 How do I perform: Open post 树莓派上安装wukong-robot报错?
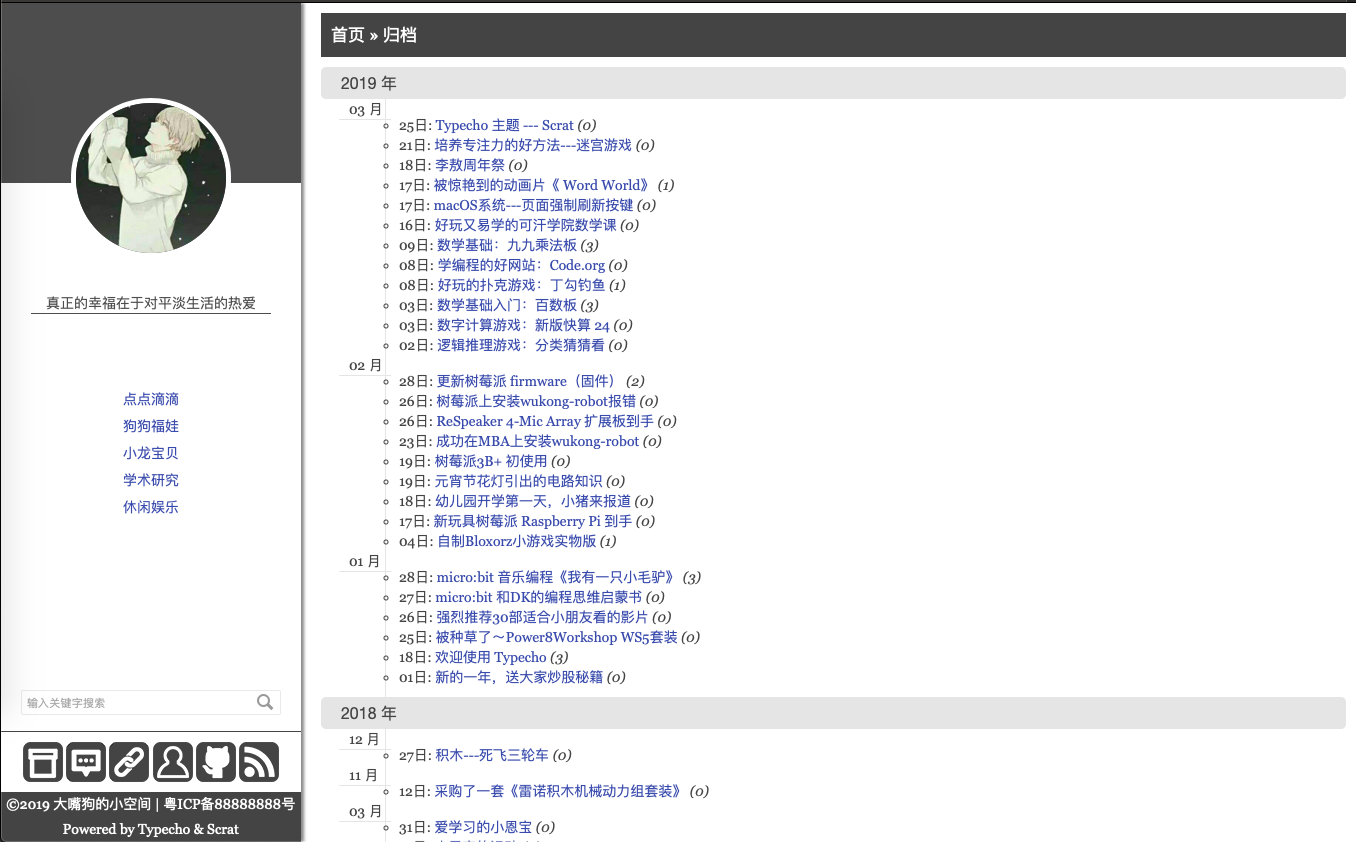(x=536, y=401)
